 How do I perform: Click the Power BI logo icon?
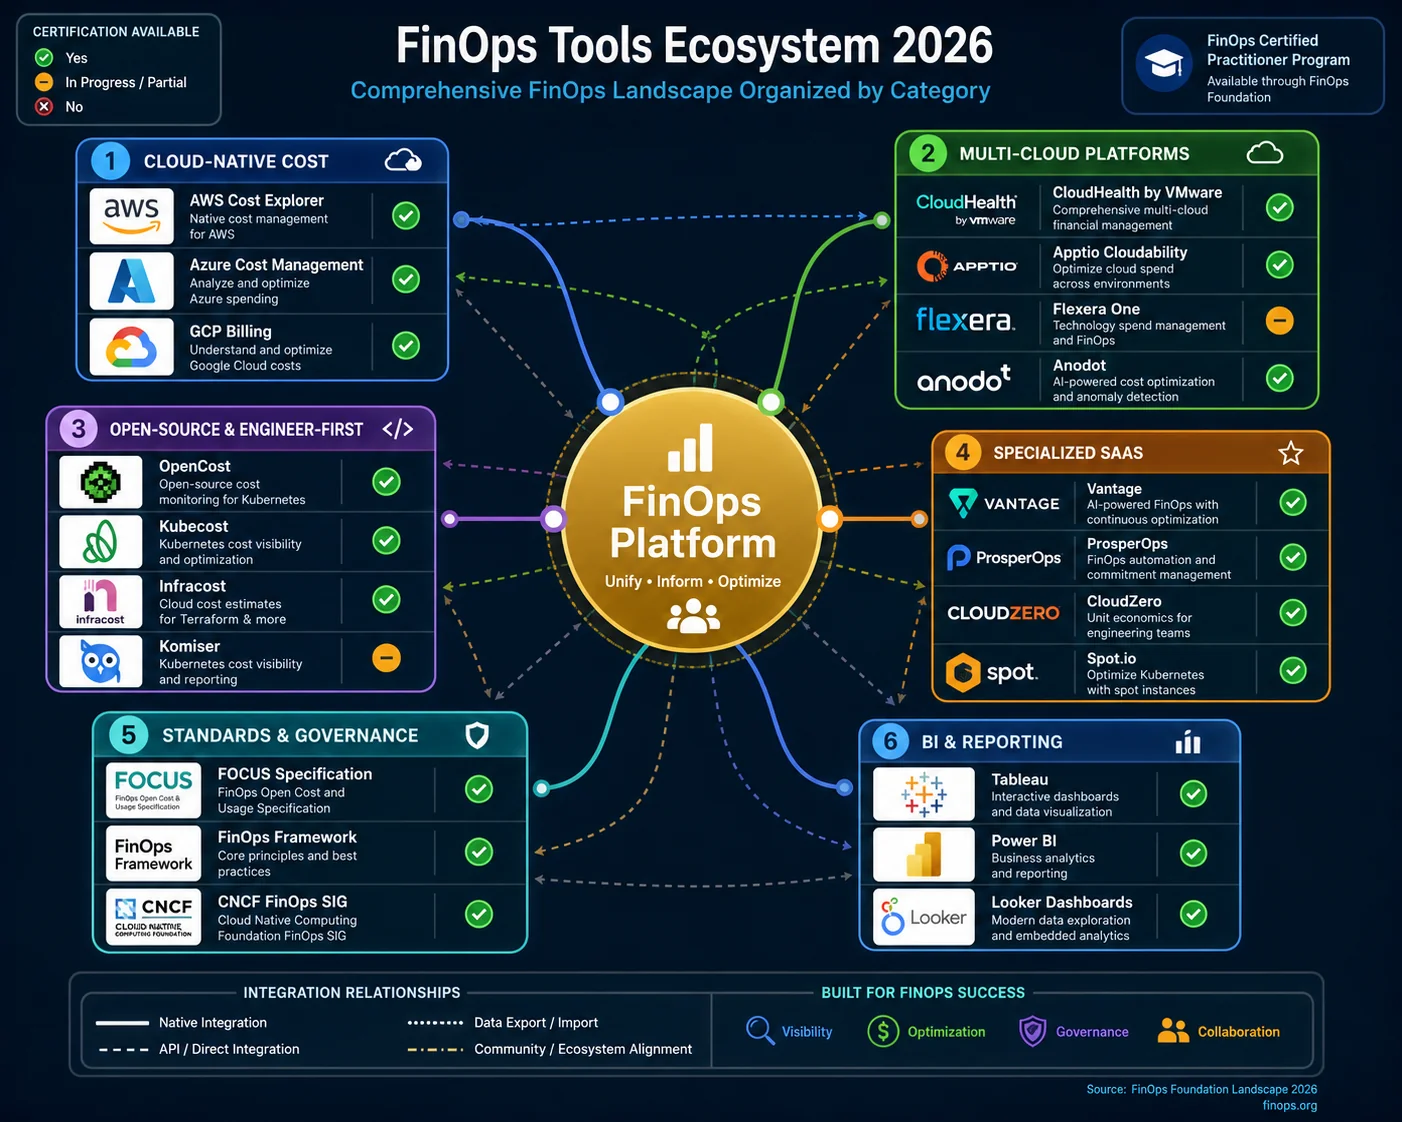(x=923, y=854)
